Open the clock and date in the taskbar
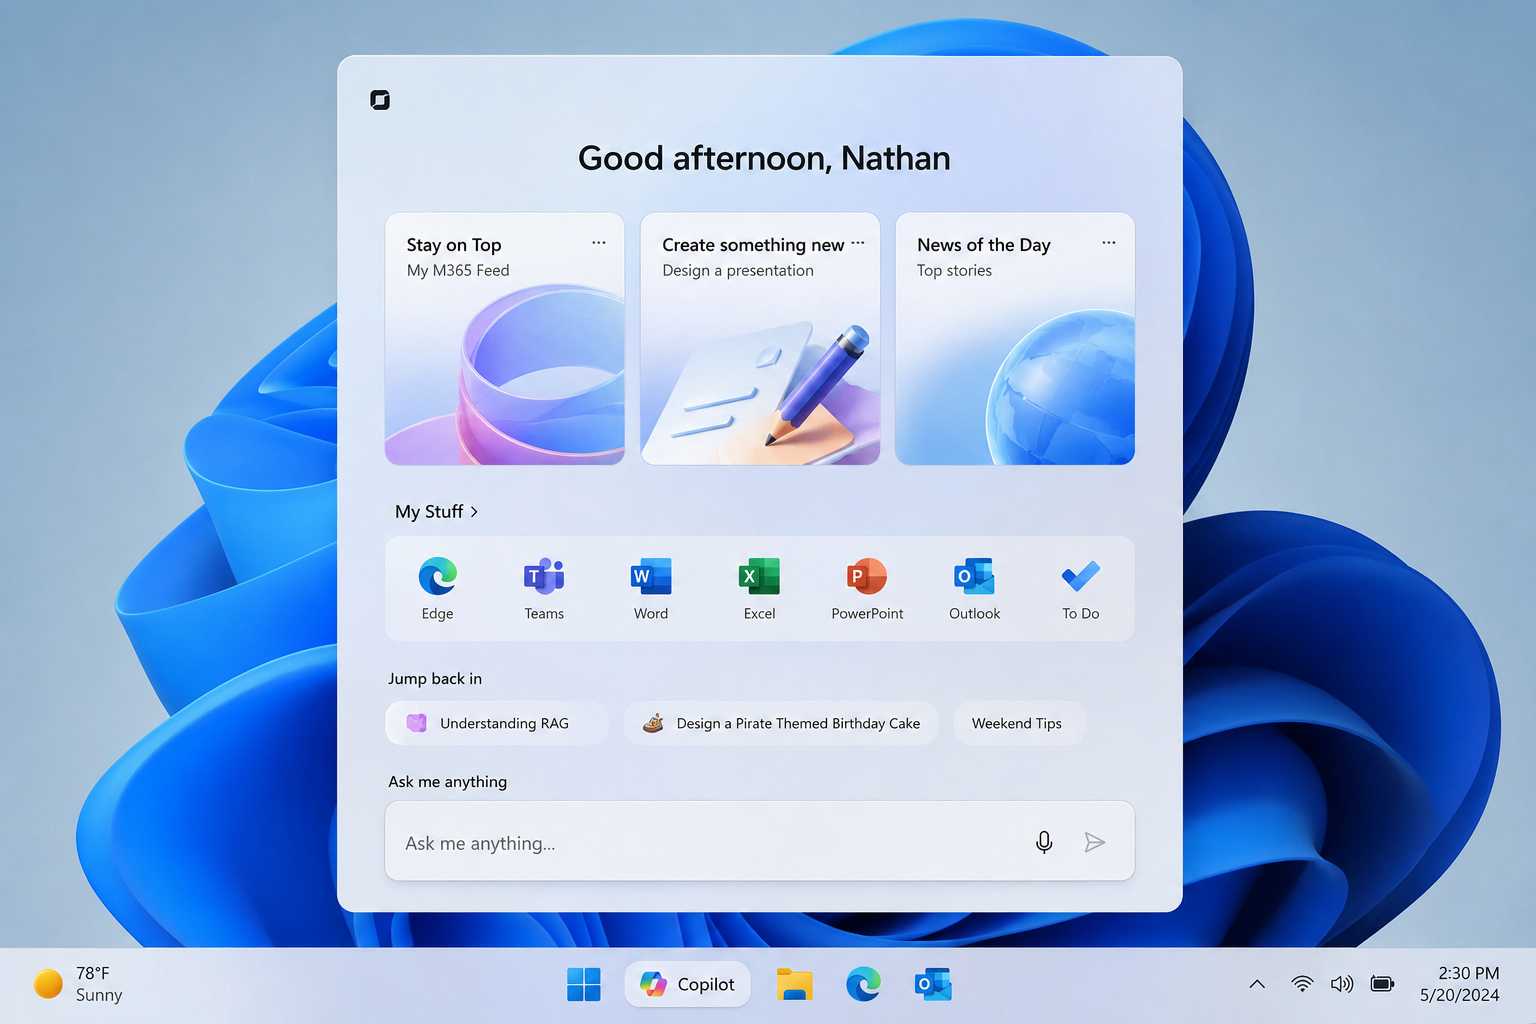The height and width of the screenshot is (1024, 1536). click(1460, 984)
